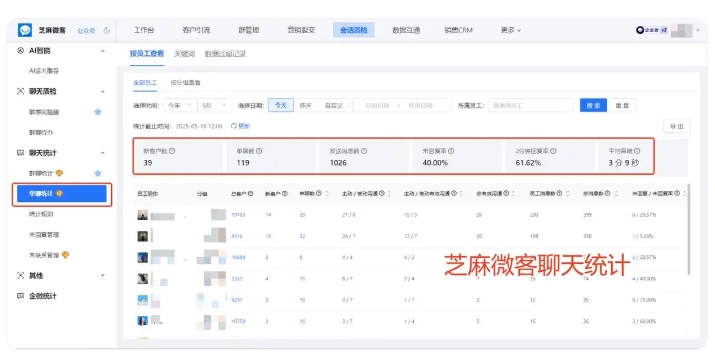The height and width of the screenshot is (361, 715).
Task: Click the 结束日期 date input
Action: pyautogui.click(x=420, y=105)
